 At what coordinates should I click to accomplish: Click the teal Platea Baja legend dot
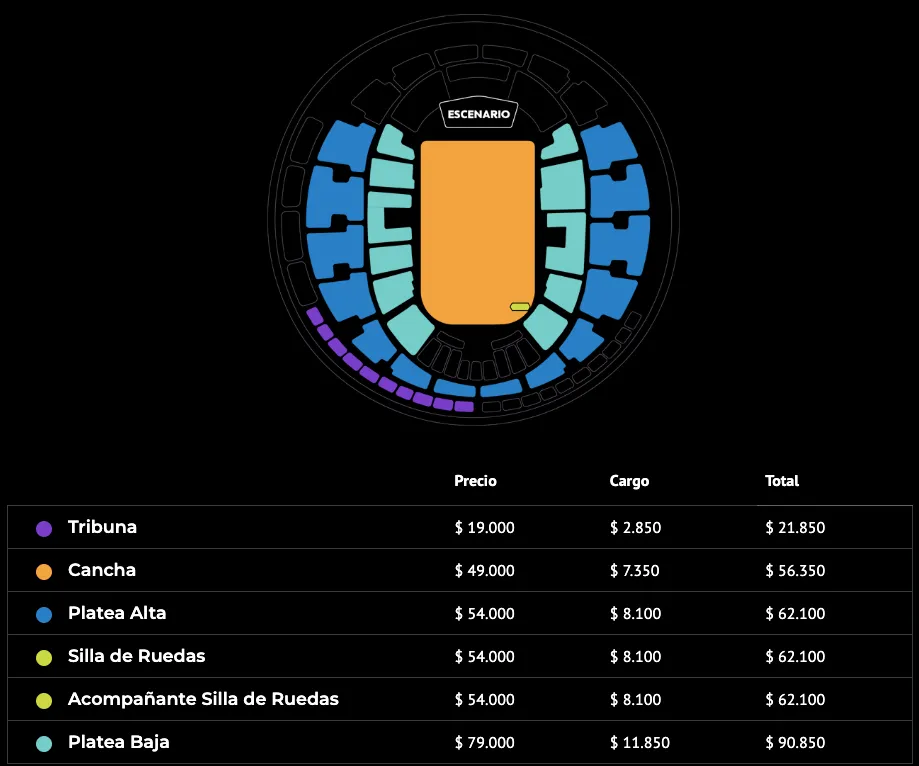coord(44,743)
